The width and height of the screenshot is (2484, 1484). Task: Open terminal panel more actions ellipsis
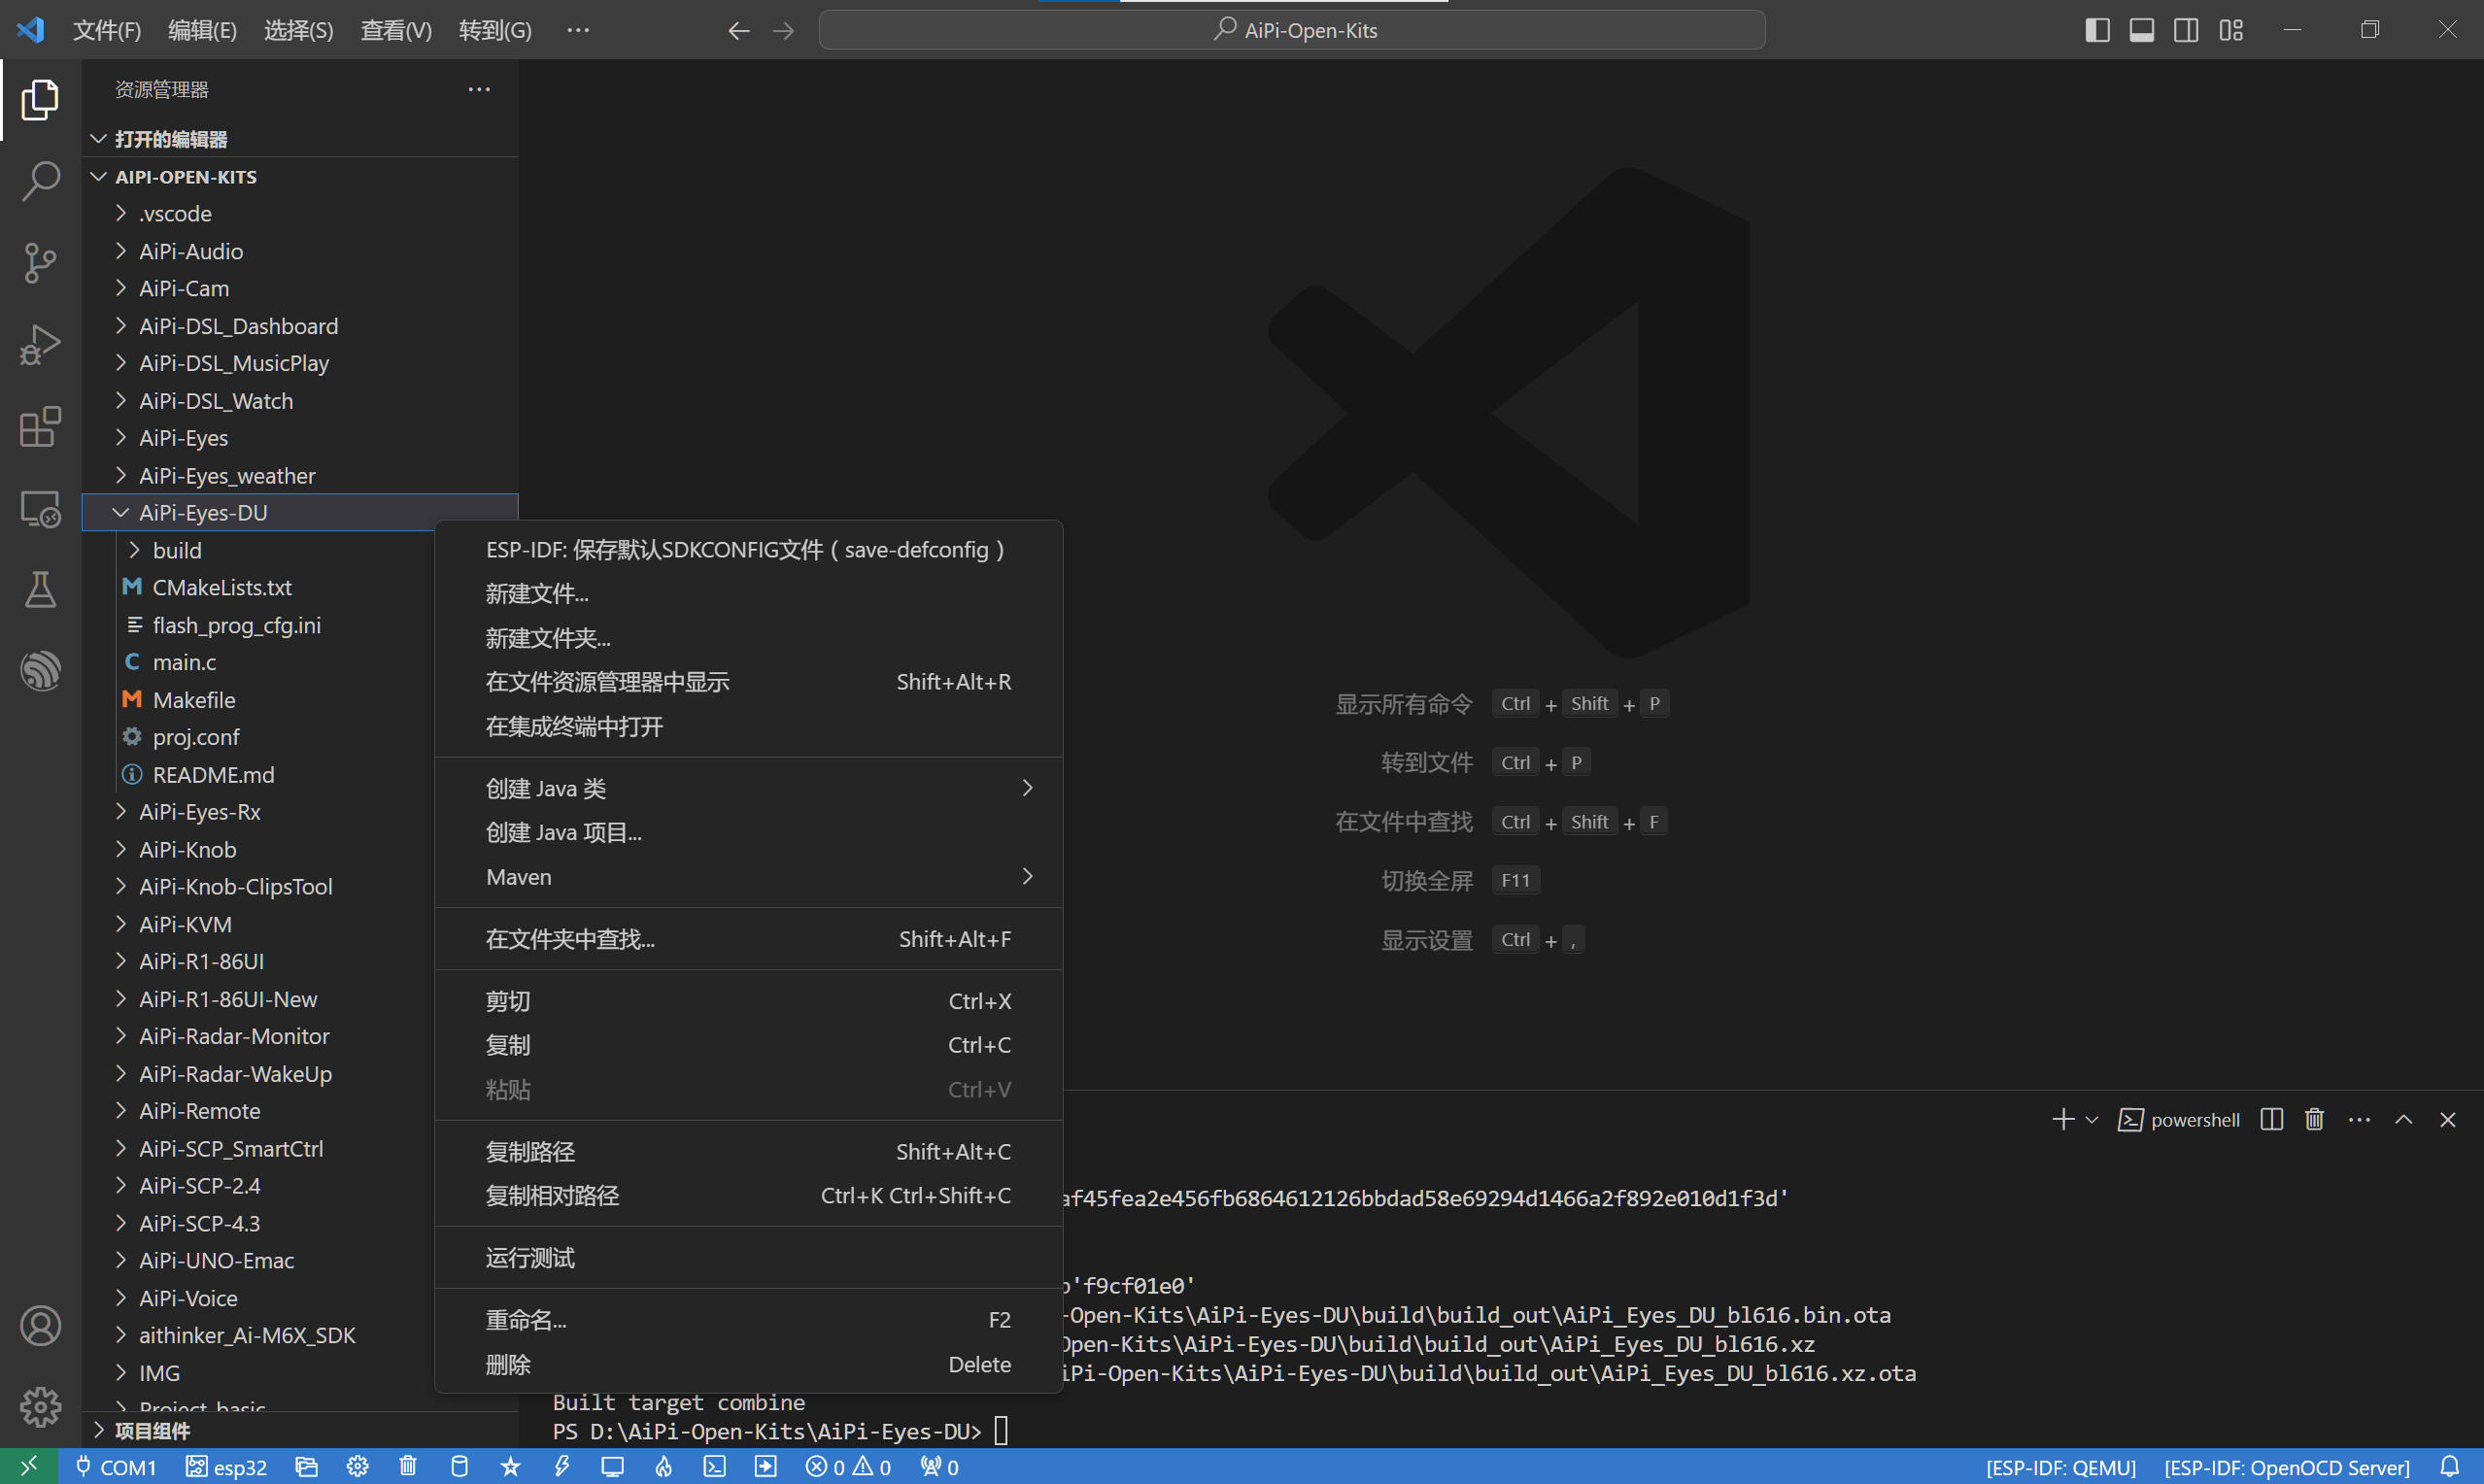[2359, 1119]
